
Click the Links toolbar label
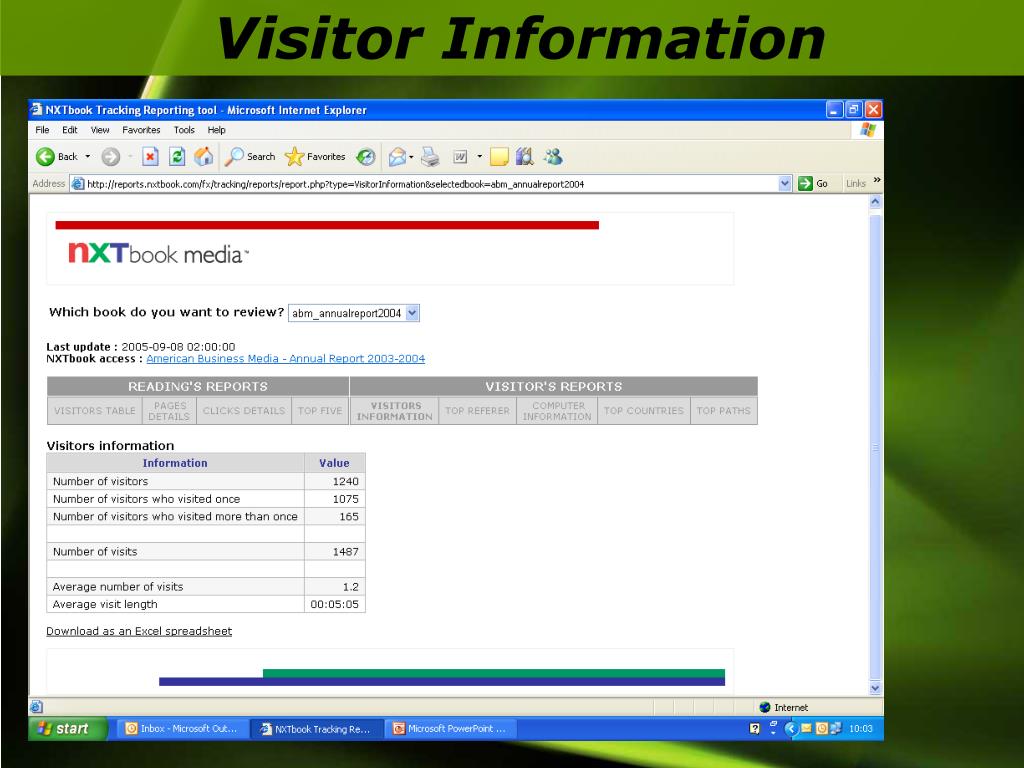coord(856,184)
